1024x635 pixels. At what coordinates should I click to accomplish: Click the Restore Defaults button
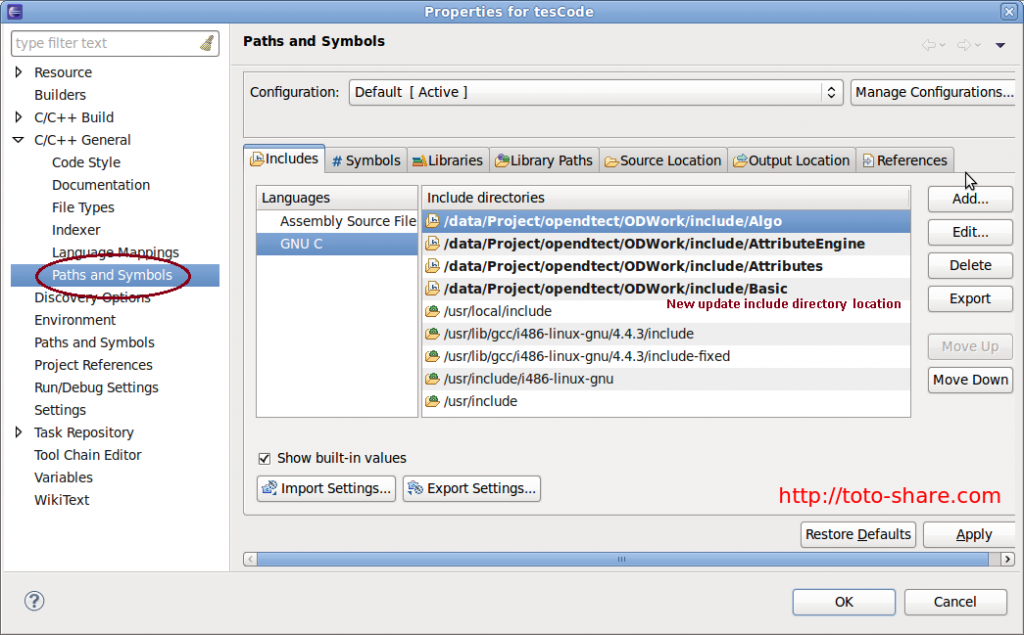click(858, 534)
